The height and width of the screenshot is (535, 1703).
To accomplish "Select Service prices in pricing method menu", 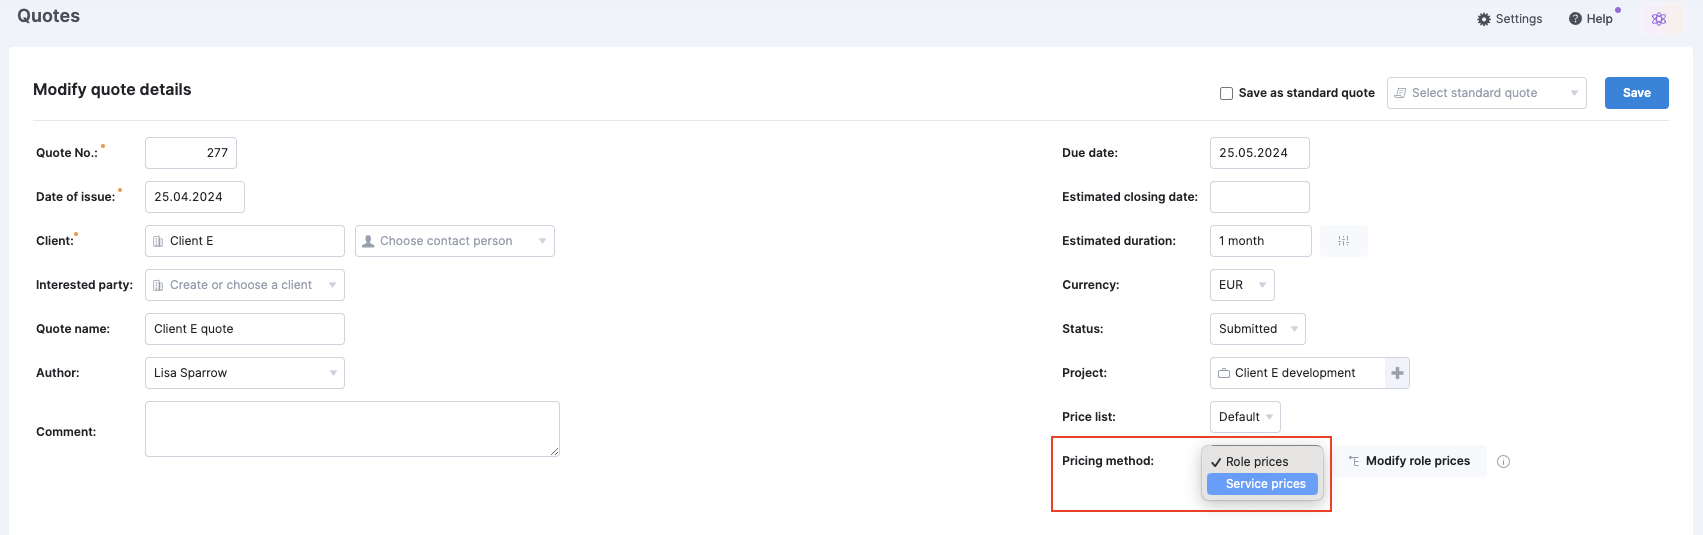I will click(1263, 484).
